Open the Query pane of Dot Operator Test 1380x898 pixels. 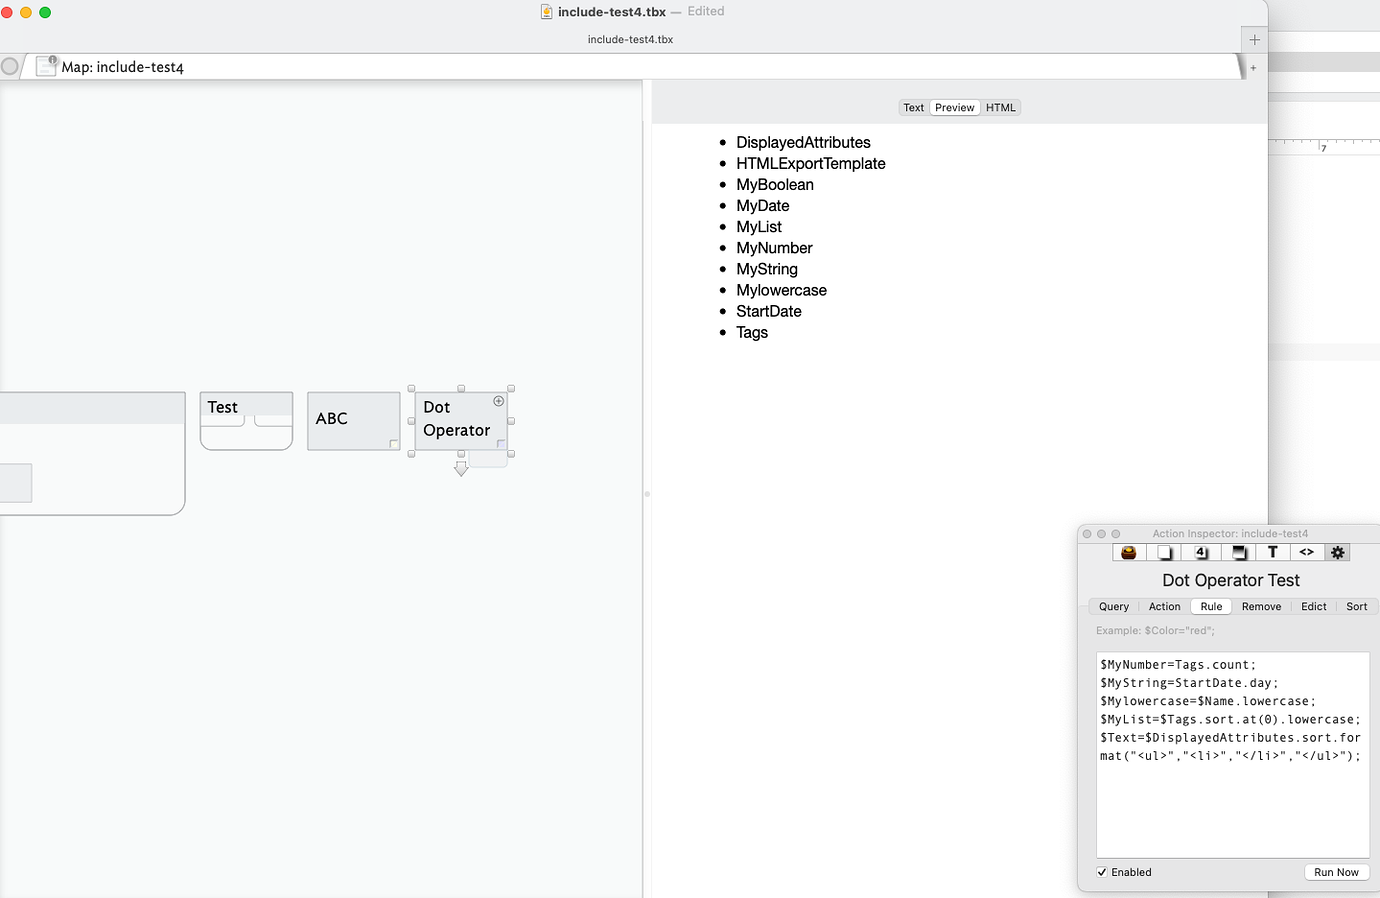[x=1113, y=606]
